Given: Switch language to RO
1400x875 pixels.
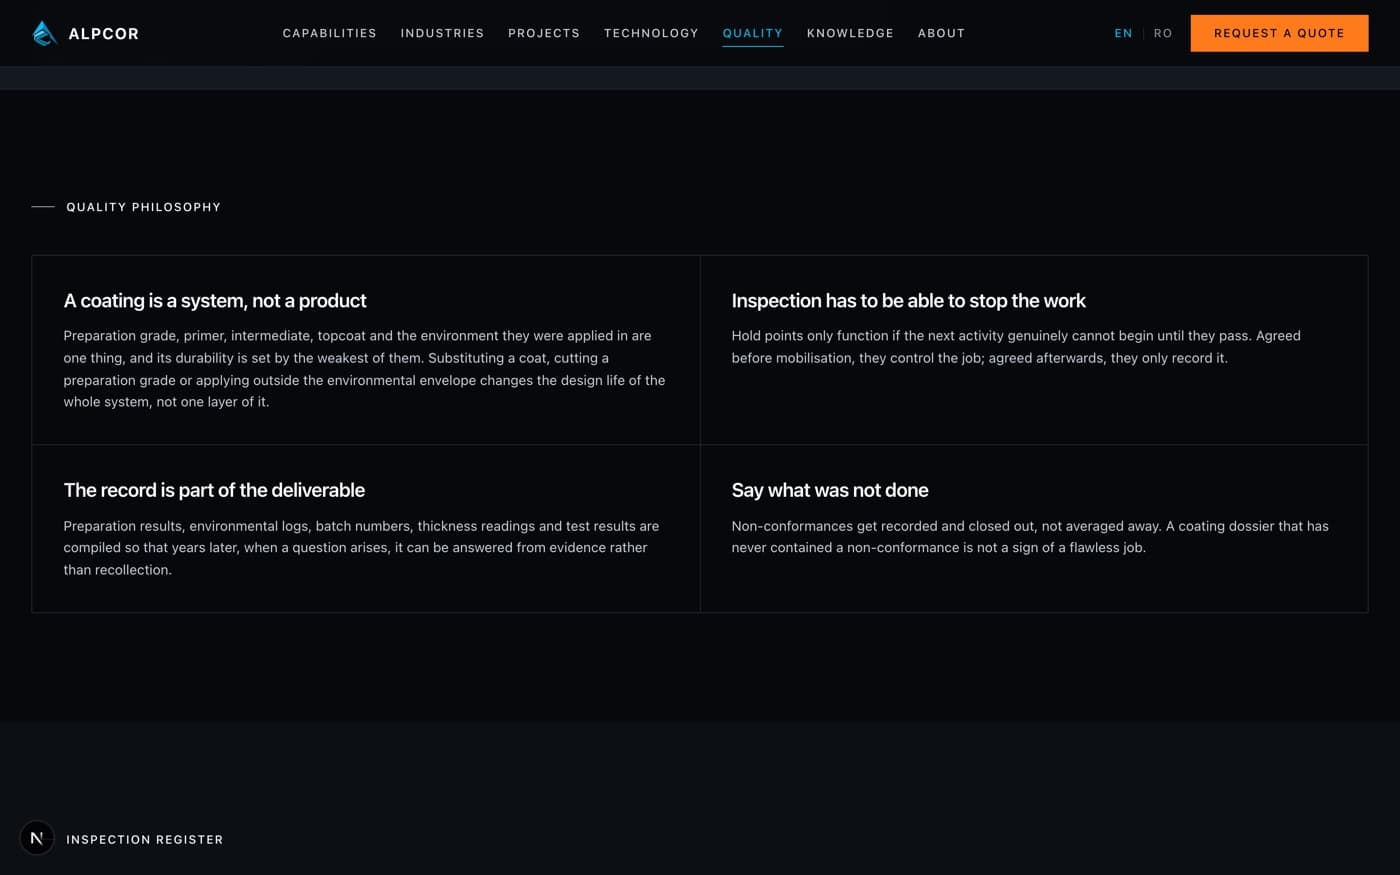Looking at the screenshot, I should pos(1162,33).
